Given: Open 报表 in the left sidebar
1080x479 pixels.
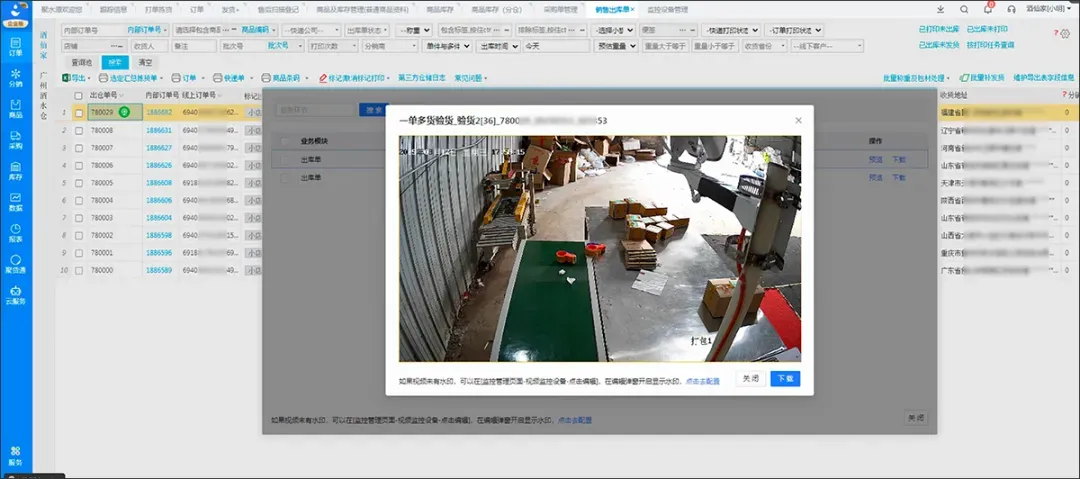Looking at the screenshot, I should click(15, 233).
